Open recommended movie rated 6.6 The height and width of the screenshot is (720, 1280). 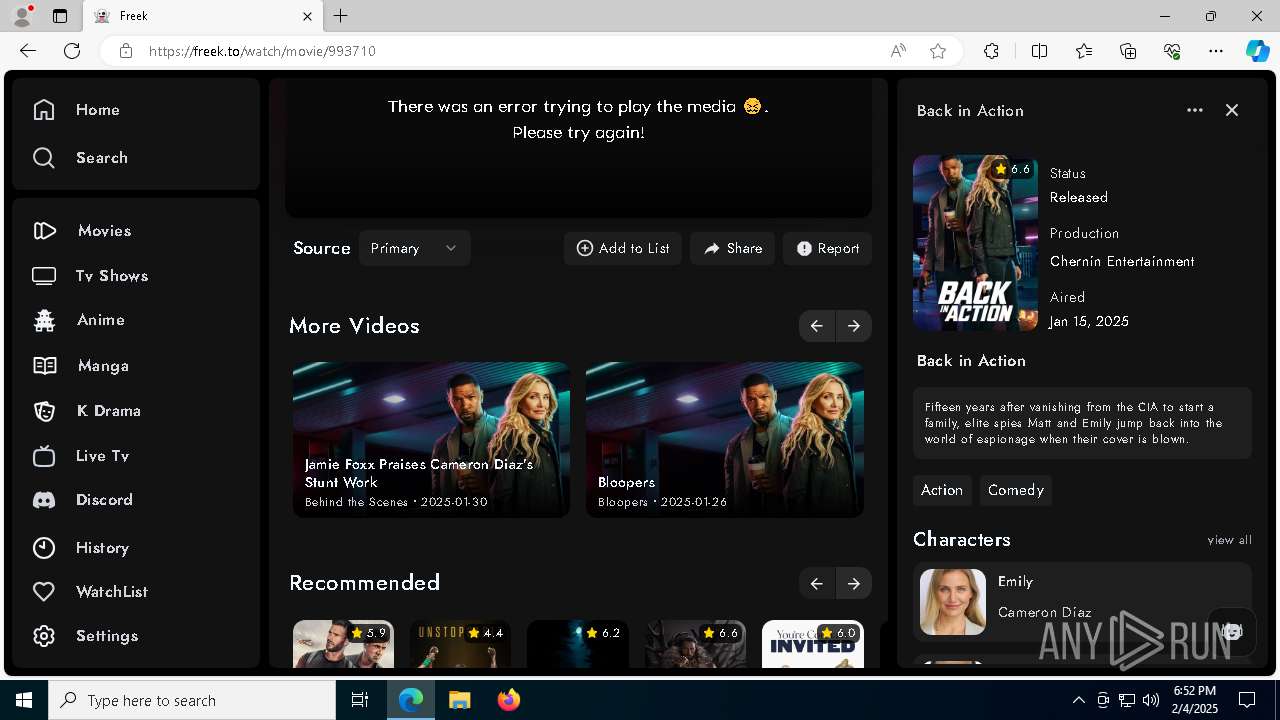tap(695, 644)
